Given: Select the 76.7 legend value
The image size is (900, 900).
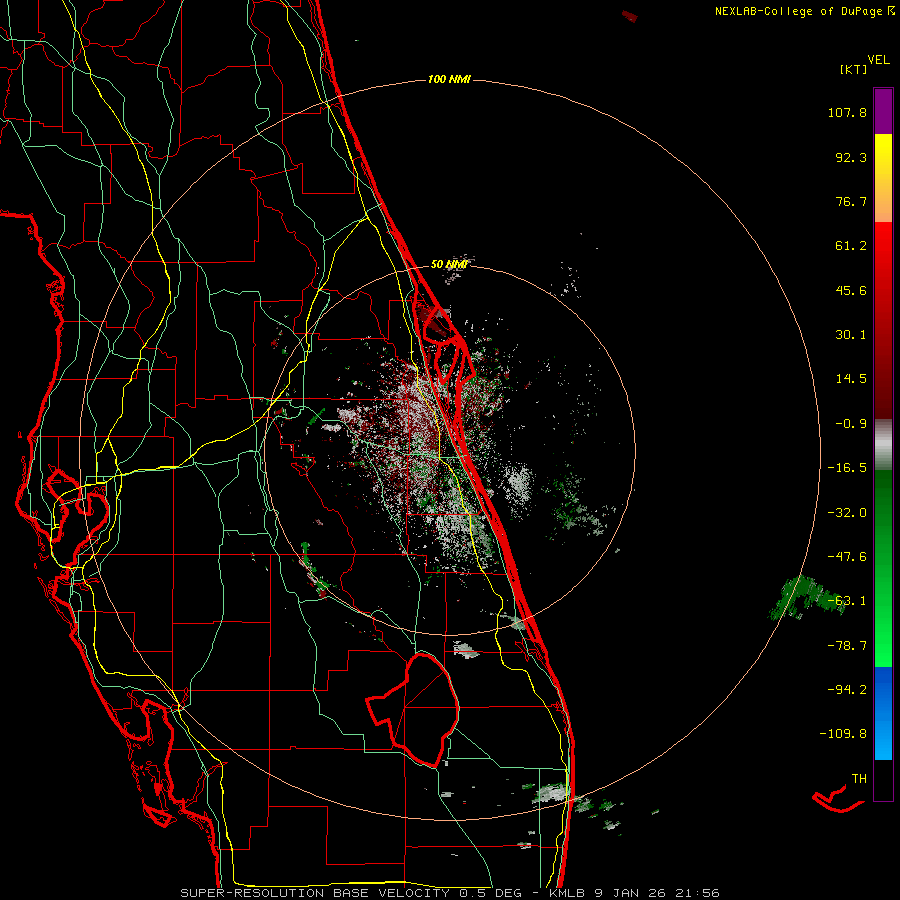Looking at the screenshot, I should [851, 201].
